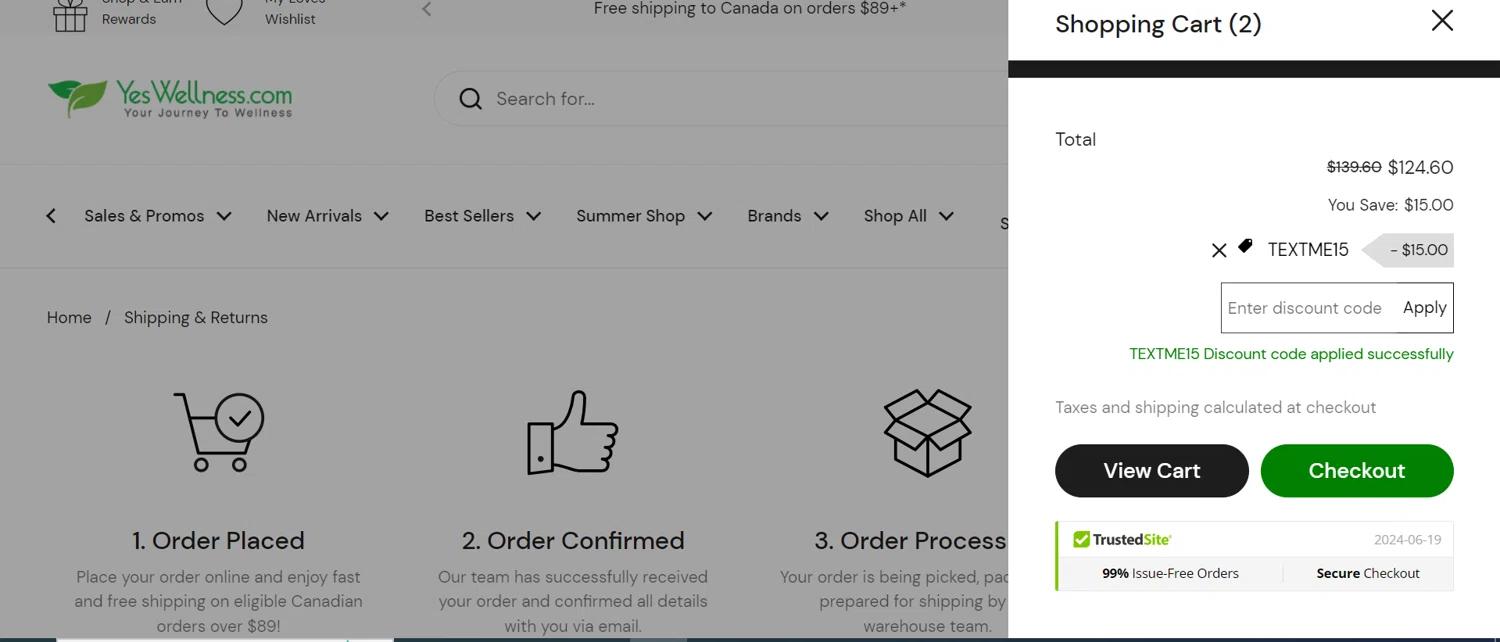Expand the New Arrivals dropdown
Screen dimensions: 1500x642
327,216
